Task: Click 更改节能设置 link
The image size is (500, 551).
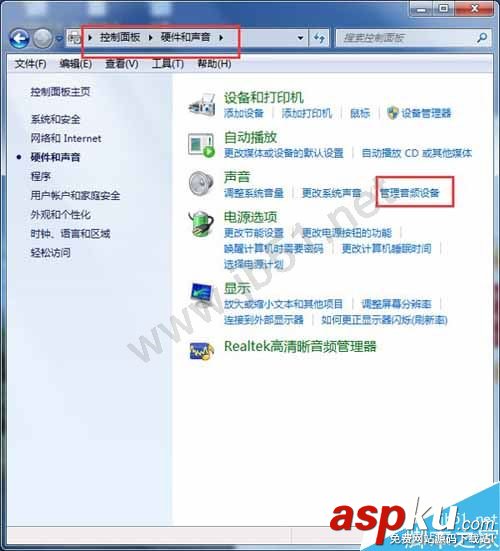Action: [x=254, y=233]
